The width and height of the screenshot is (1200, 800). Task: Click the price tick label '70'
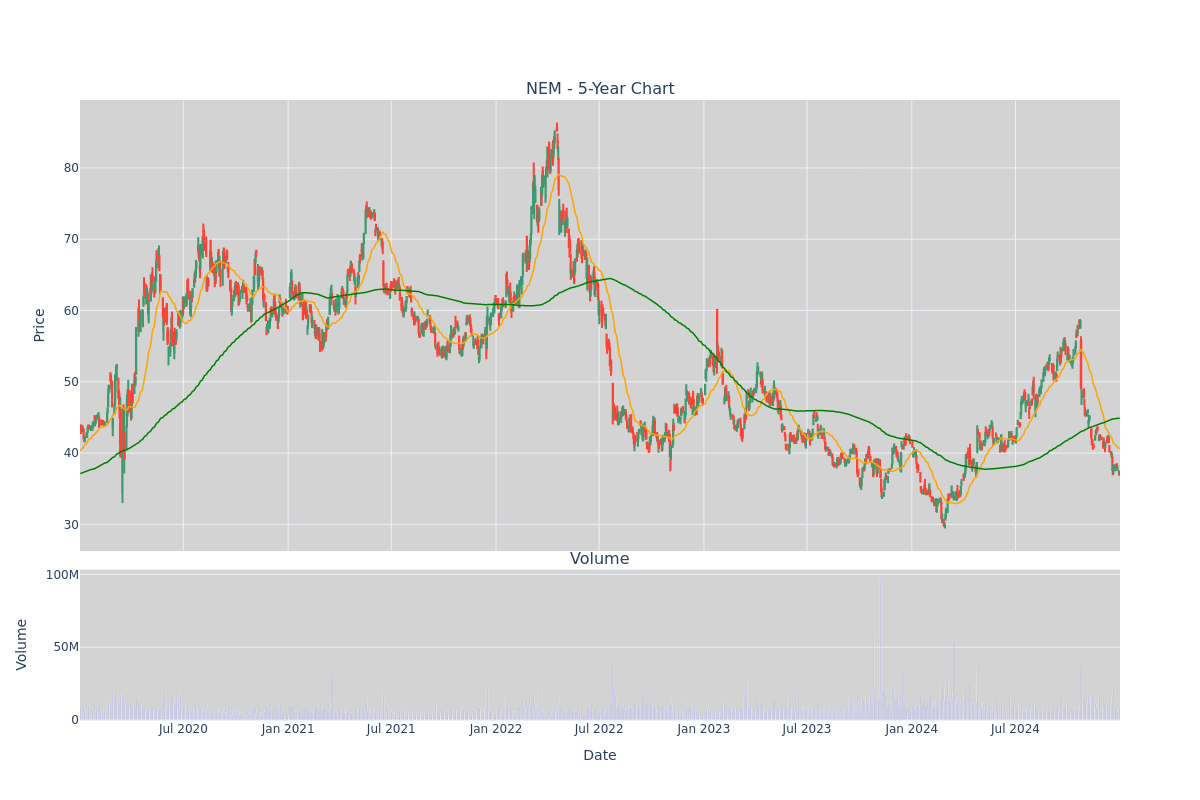[71, 239]
